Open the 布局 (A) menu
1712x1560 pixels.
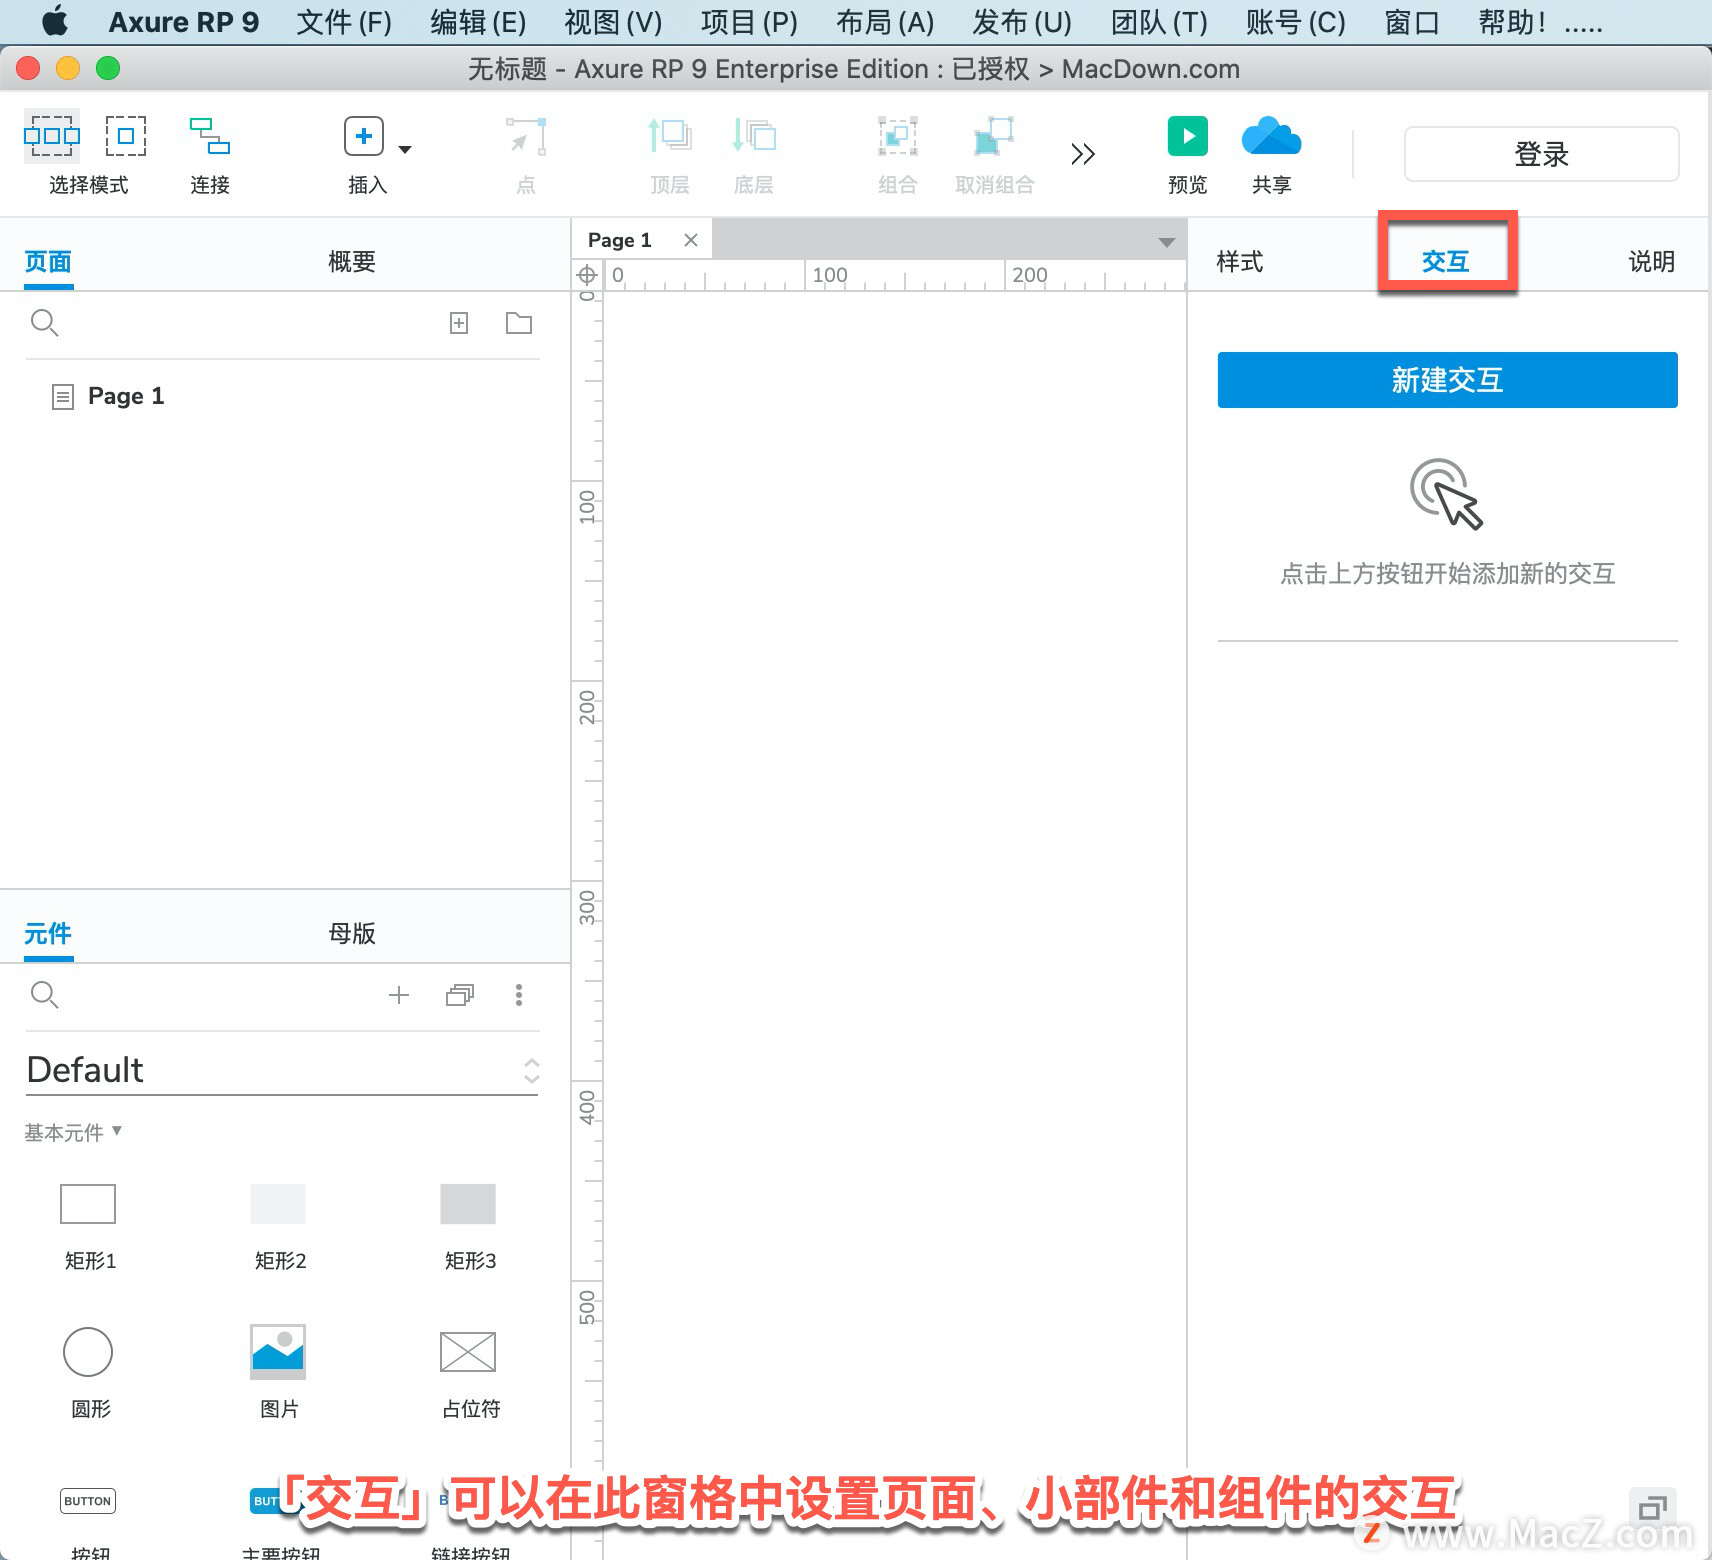point(885,22)
